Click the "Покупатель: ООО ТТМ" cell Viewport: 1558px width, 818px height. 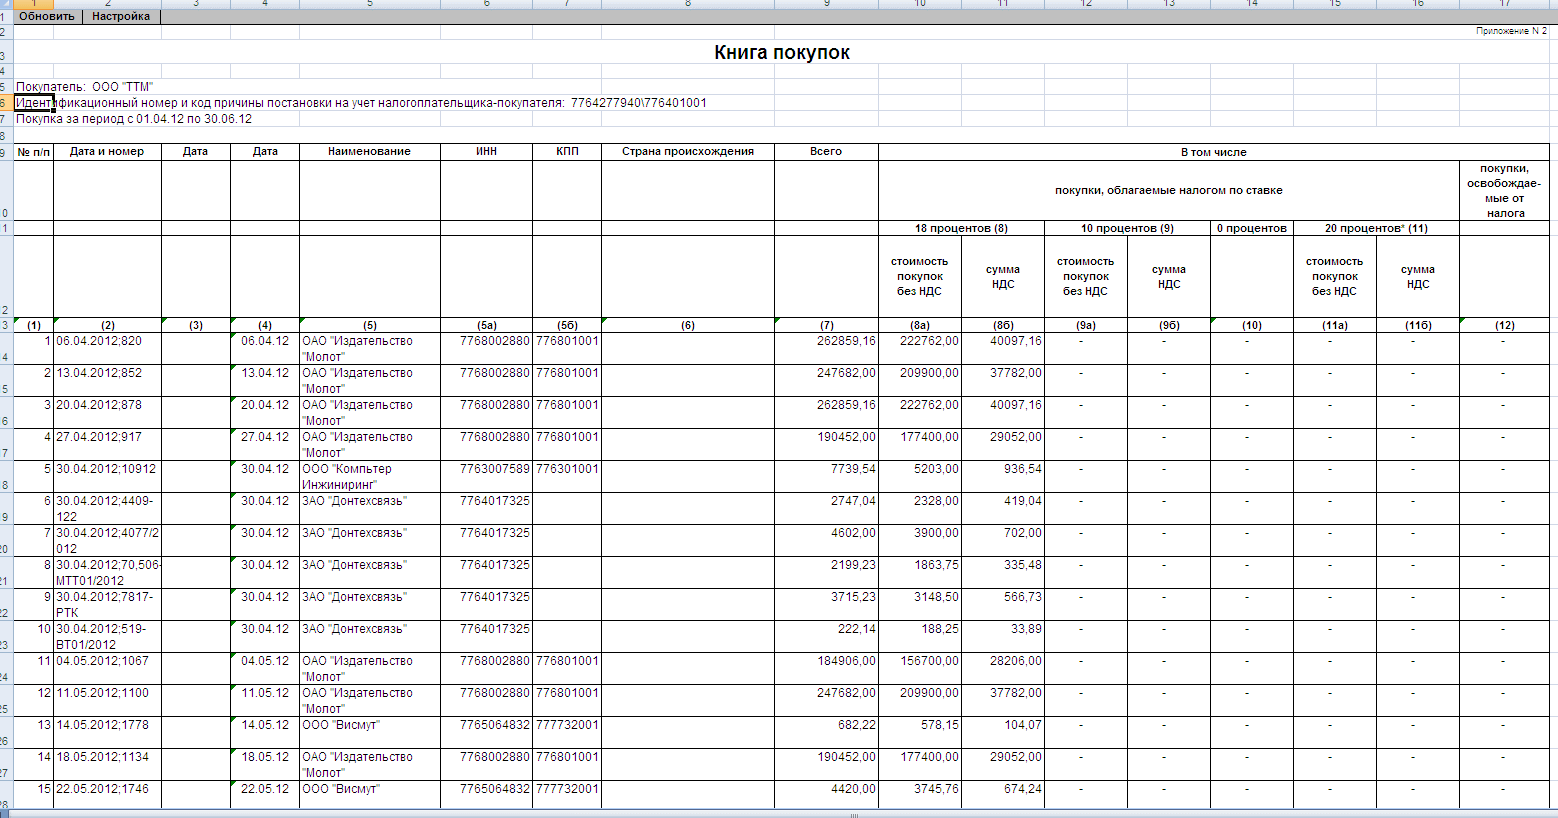84,87
